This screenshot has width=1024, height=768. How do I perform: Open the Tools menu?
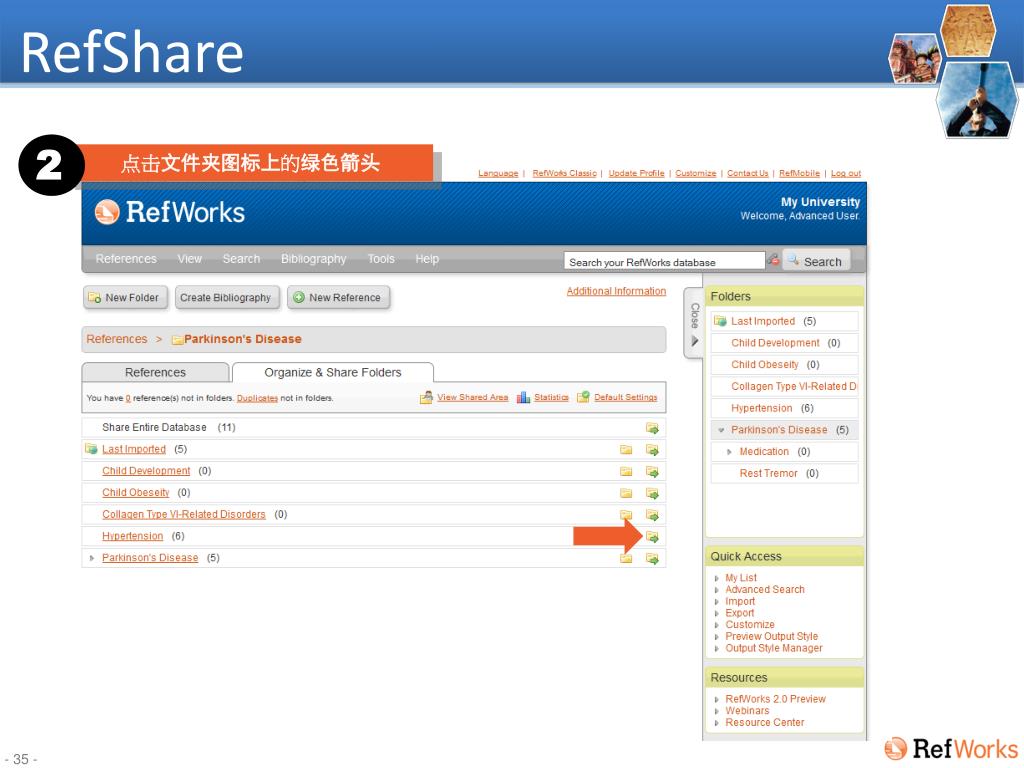381,259
